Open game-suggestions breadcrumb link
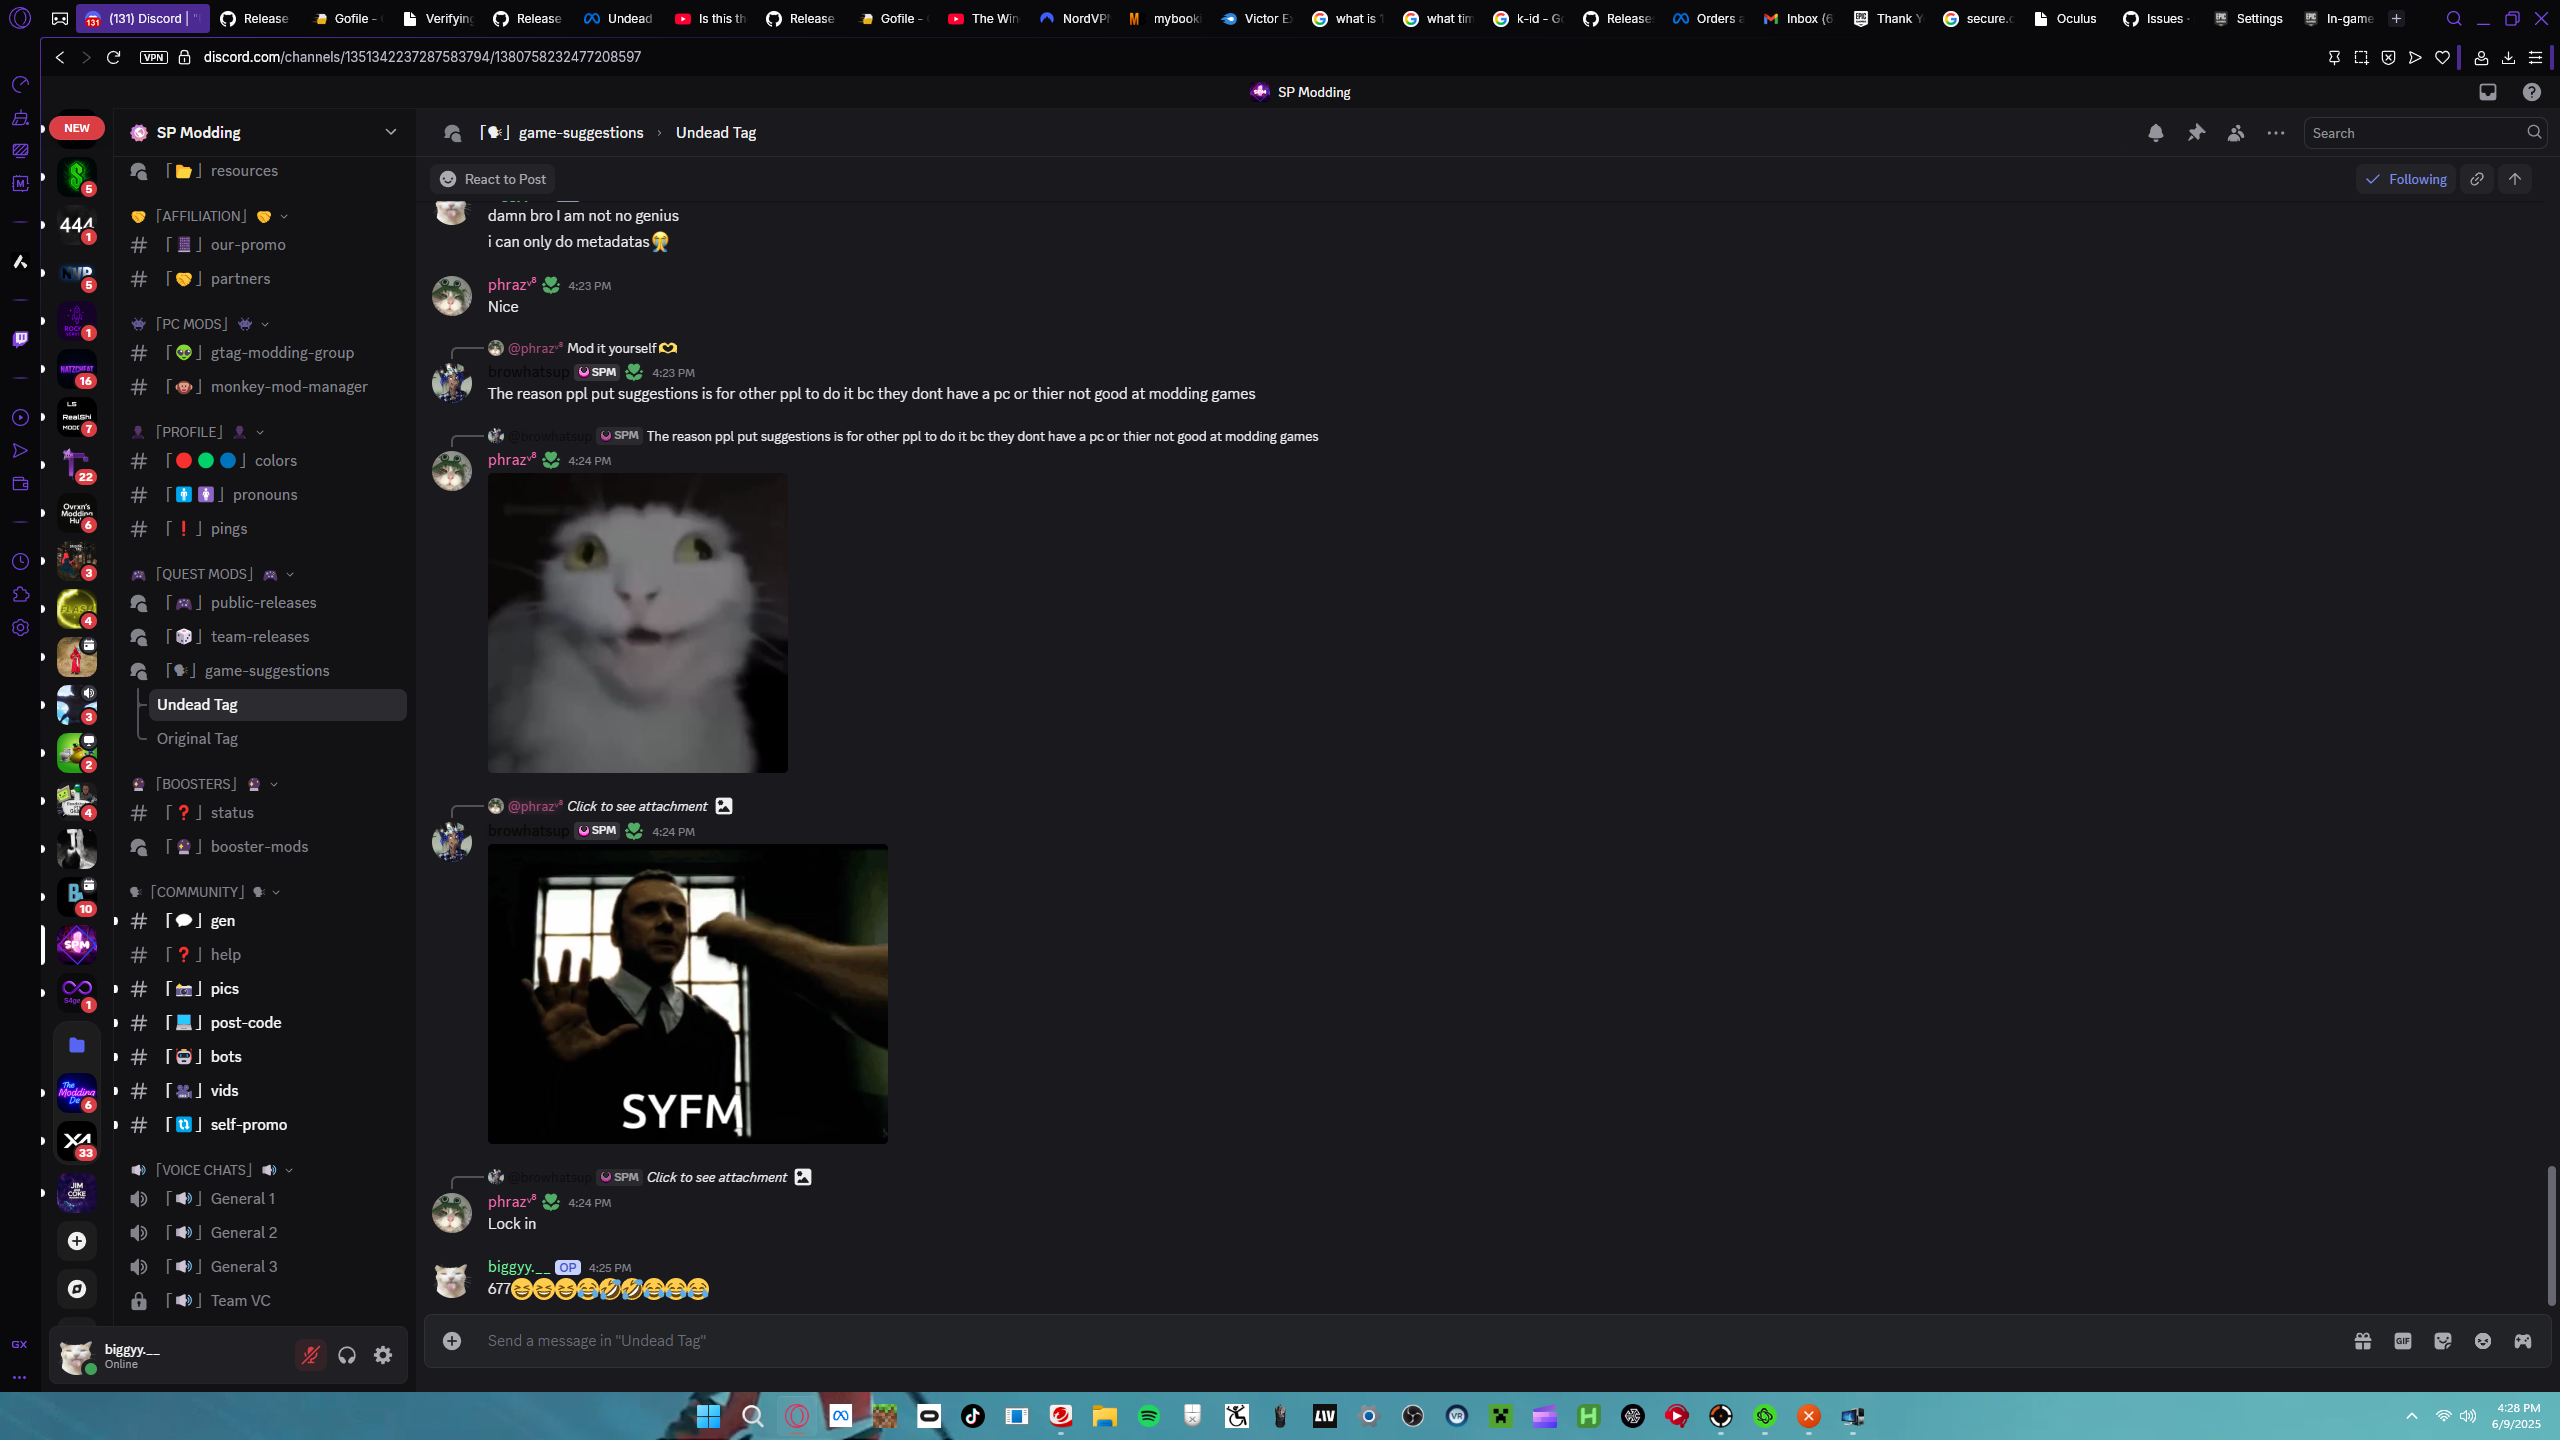This screenshot has height=1440, width=2560. [x=580, y=133]
